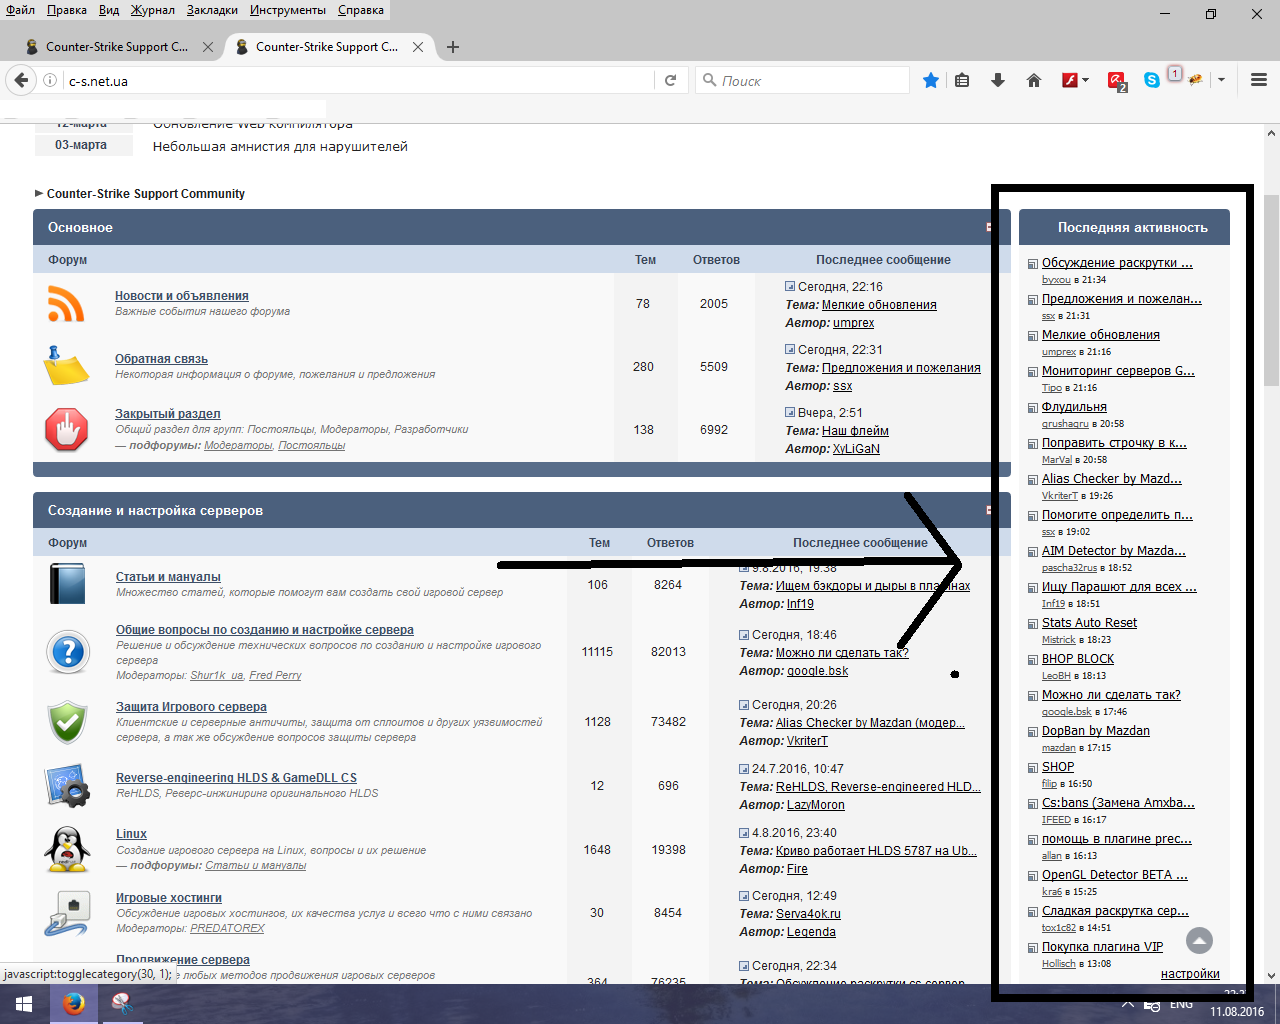Click the ENG language indicator in the taskbar
This screenshot has width=1280, height=1024.
click(1181, 1004)
